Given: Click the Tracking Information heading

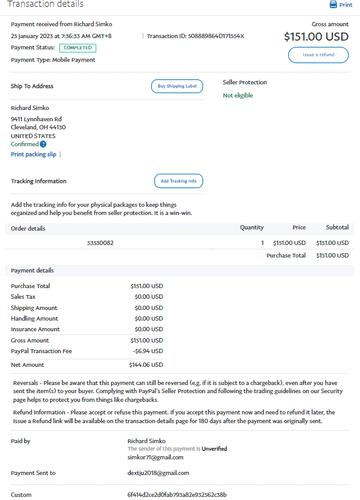Looking at the screenshot, I should pyautogui.click(x=38, y=181).
